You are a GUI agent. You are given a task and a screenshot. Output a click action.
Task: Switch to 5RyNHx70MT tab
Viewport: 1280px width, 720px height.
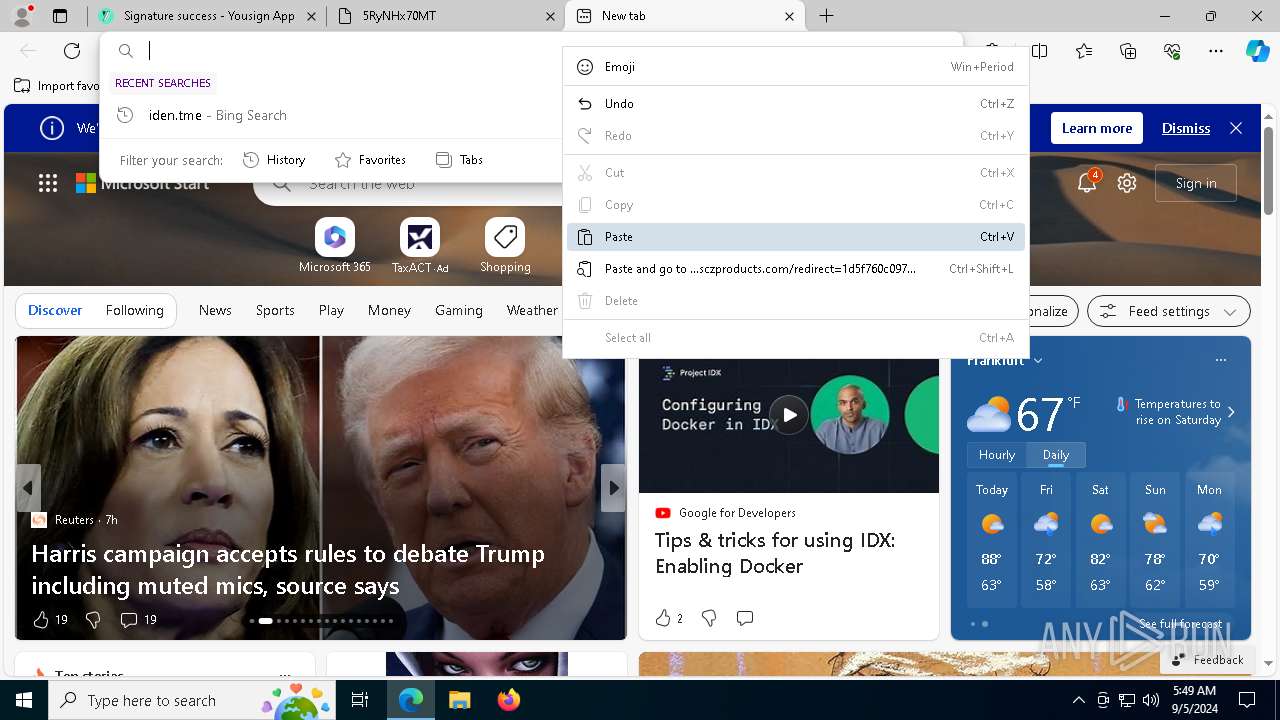(x=445, y=16)
